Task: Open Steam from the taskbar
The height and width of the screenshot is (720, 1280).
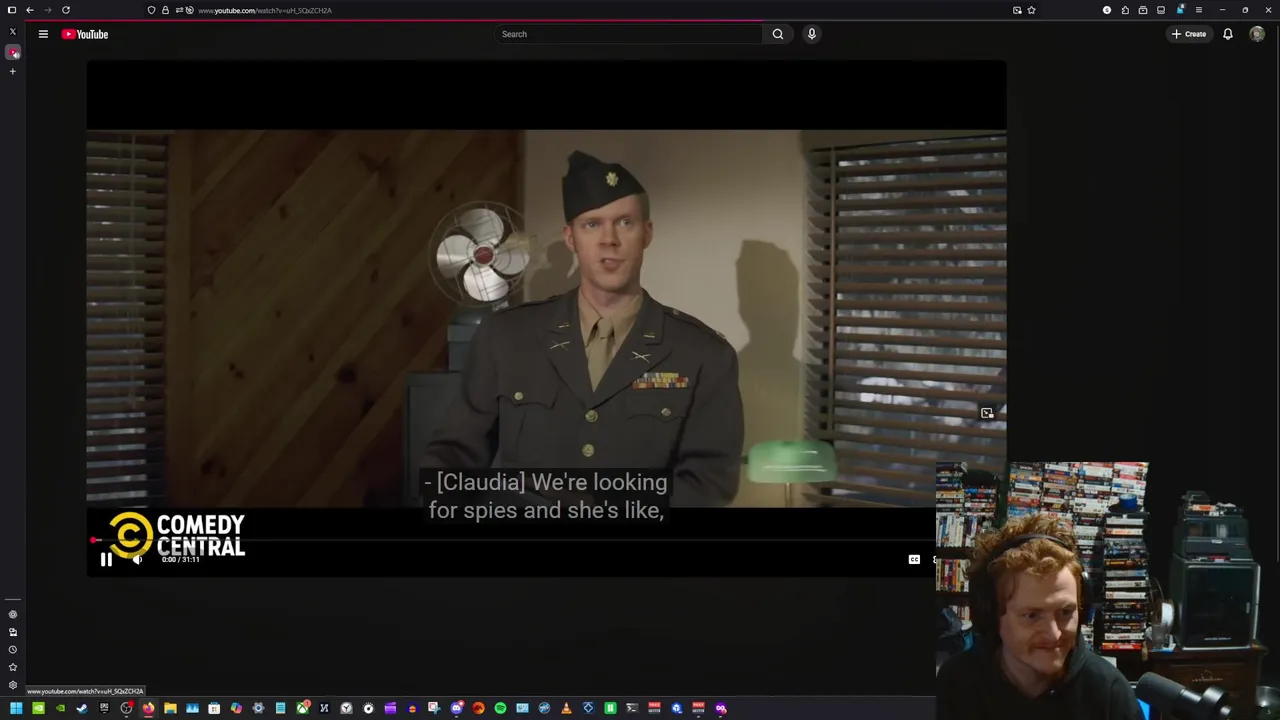Action: (82, 708)
